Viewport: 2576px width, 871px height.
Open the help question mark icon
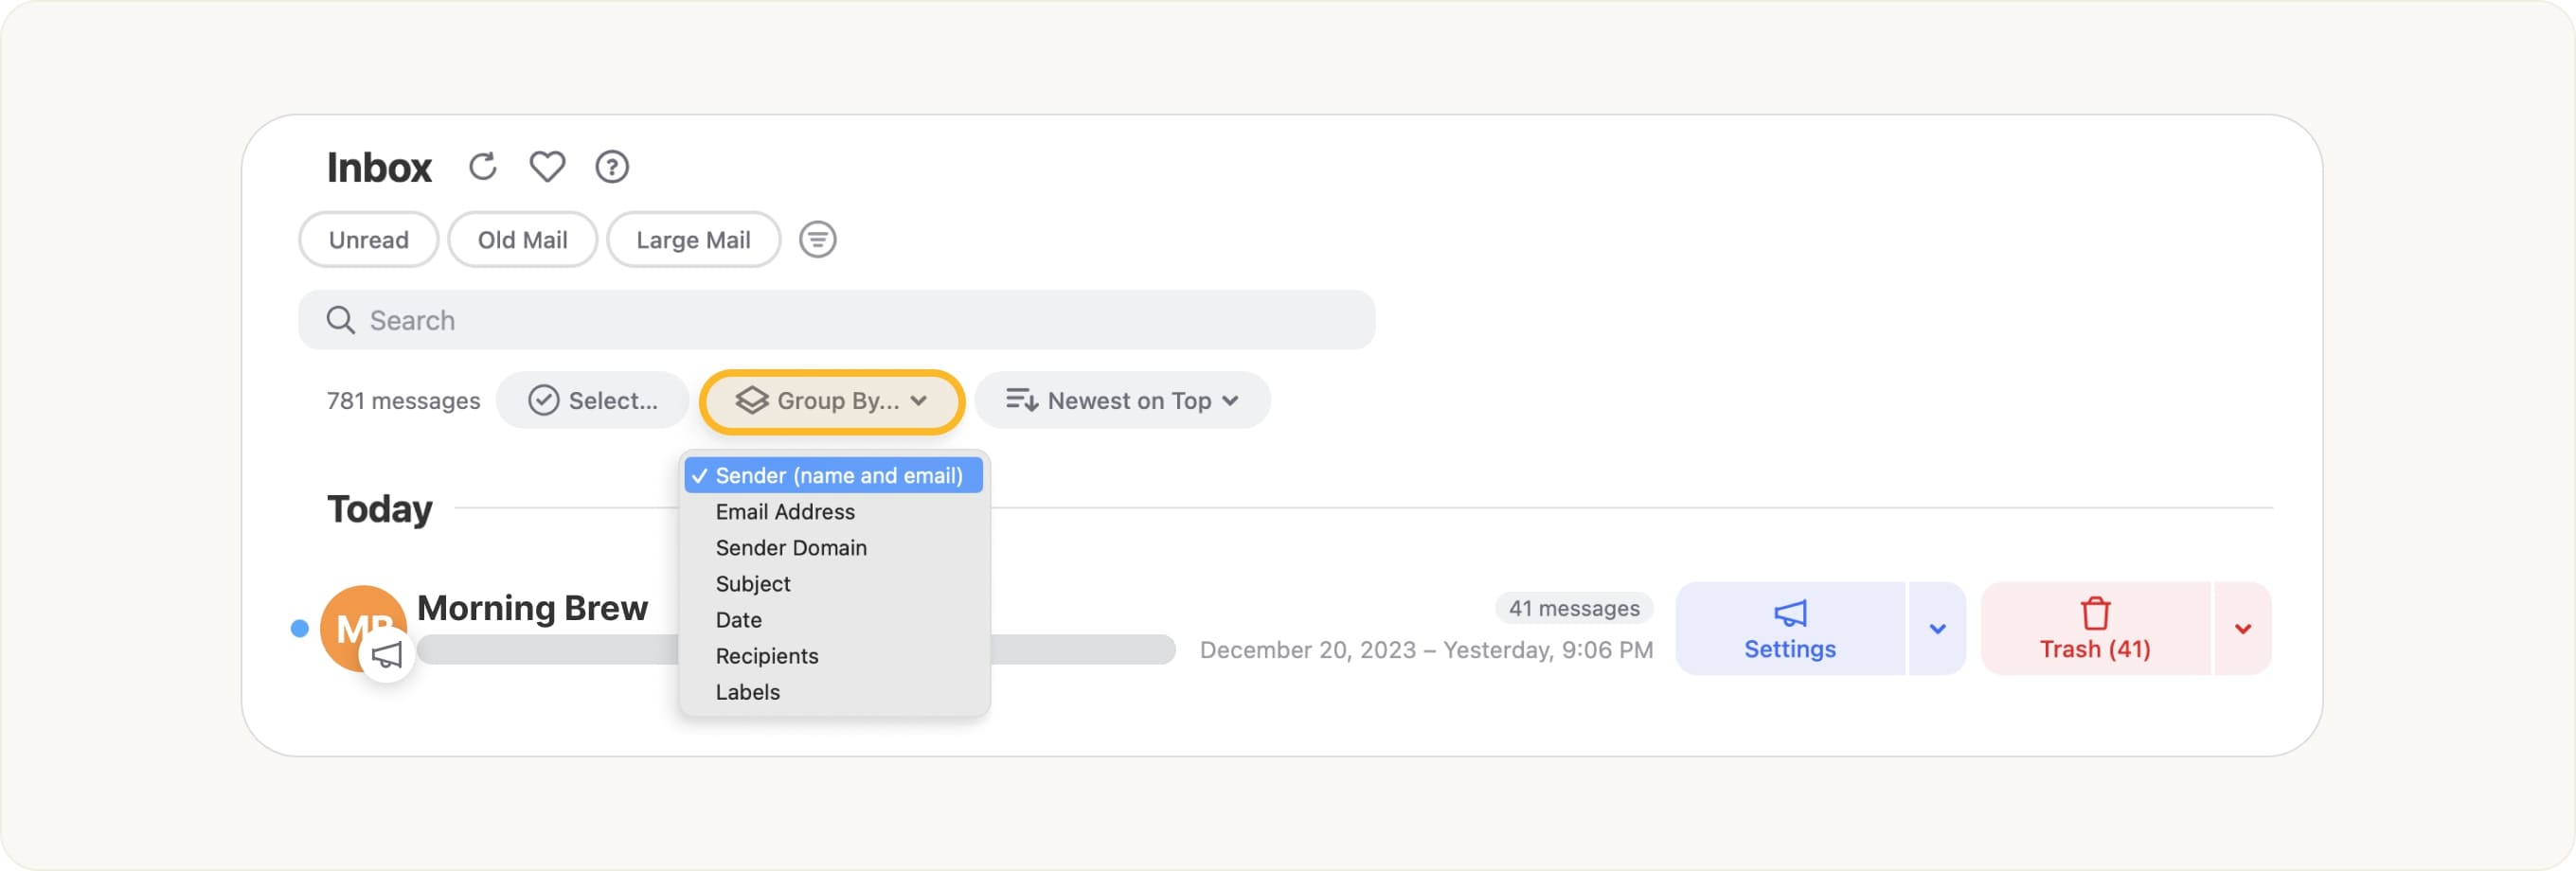pos(612,167)
